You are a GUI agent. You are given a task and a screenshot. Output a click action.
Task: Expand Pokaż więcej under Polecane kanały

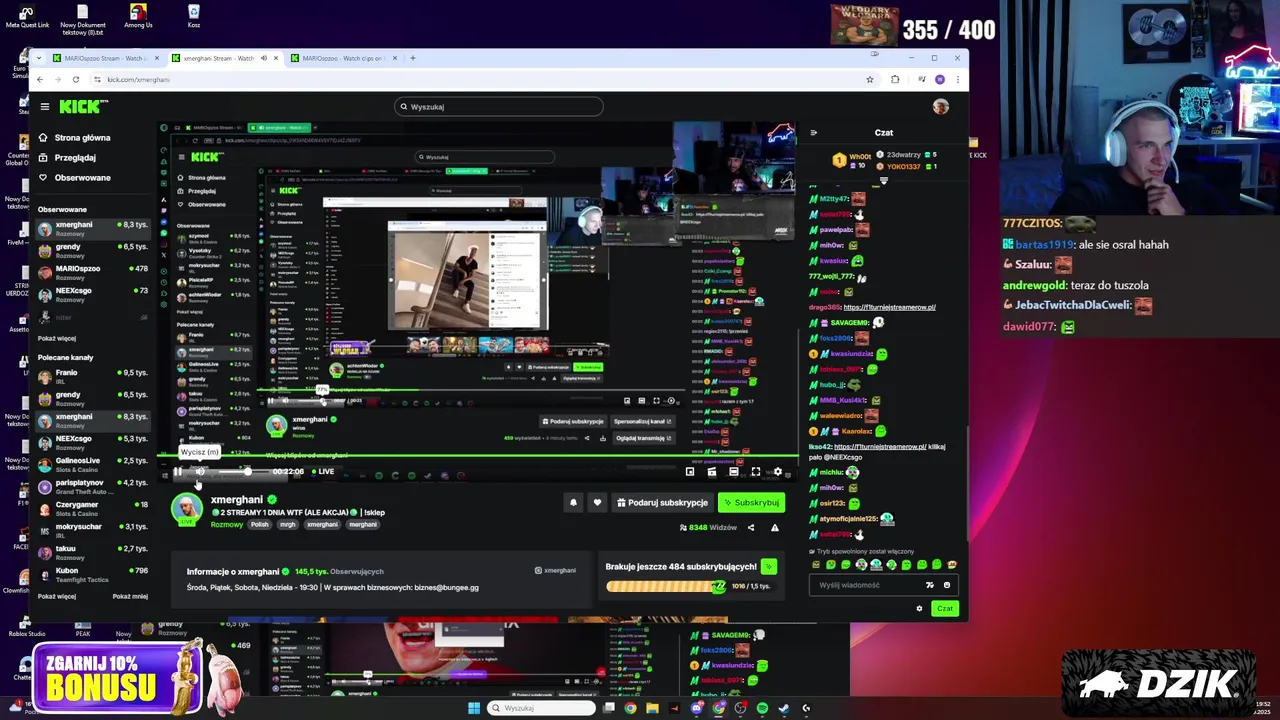click(57, 597)
